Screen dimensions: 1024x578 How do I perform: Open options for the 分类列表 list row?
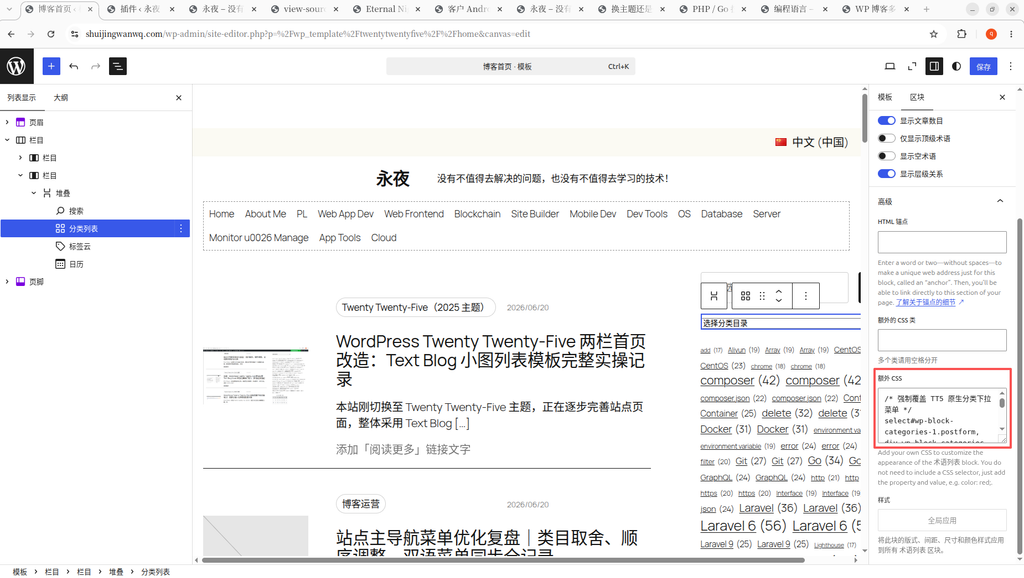[x=181, y=228]
